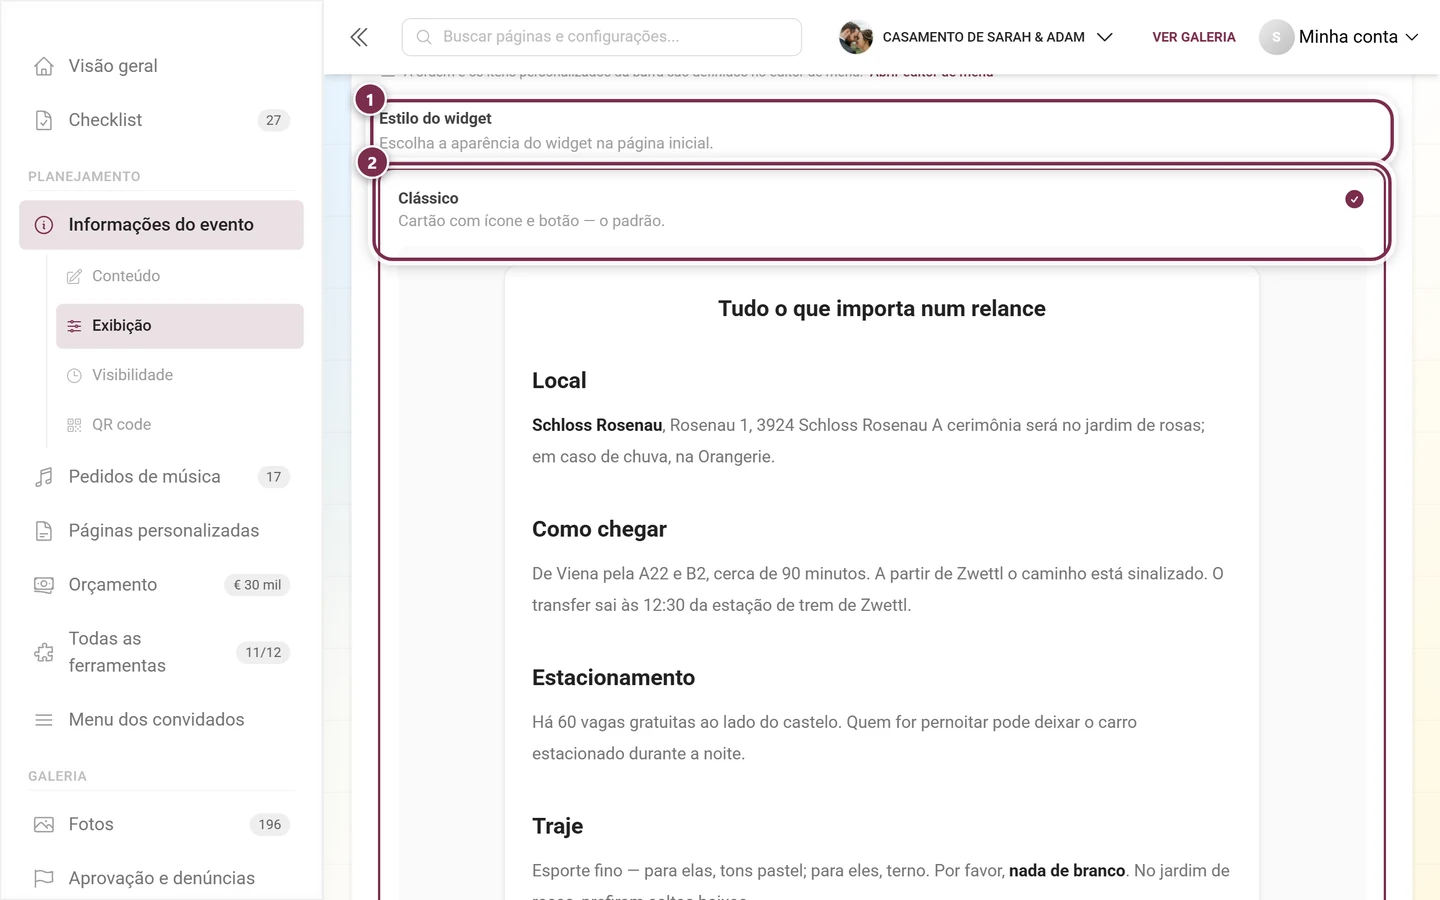Screen dimensions: 1440x900
Task: Click the home icon next to Visão geral
Action: (44, 66)
